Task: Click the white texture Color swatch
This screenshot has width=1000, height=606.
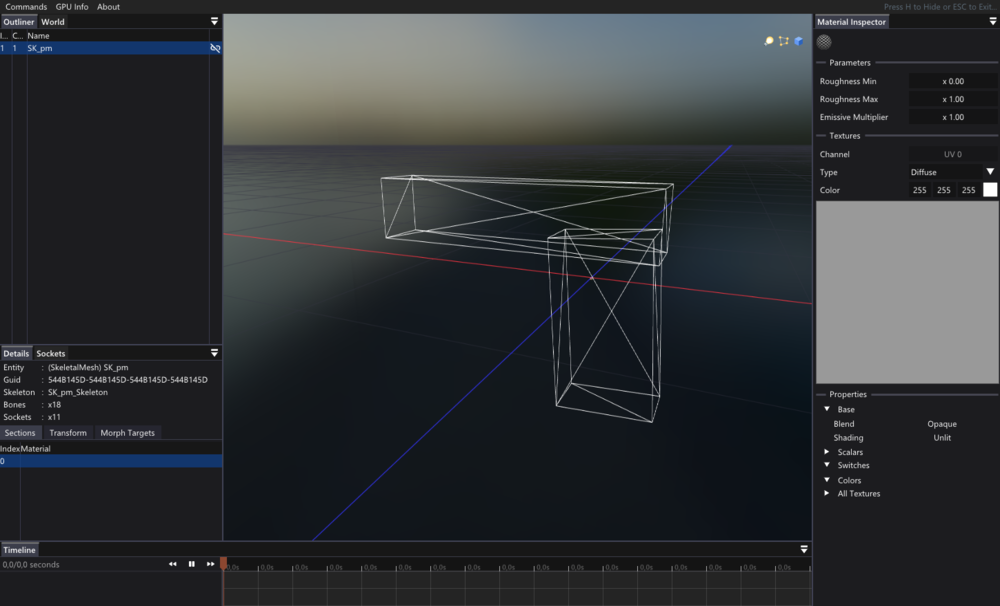Action: point(989,189)
